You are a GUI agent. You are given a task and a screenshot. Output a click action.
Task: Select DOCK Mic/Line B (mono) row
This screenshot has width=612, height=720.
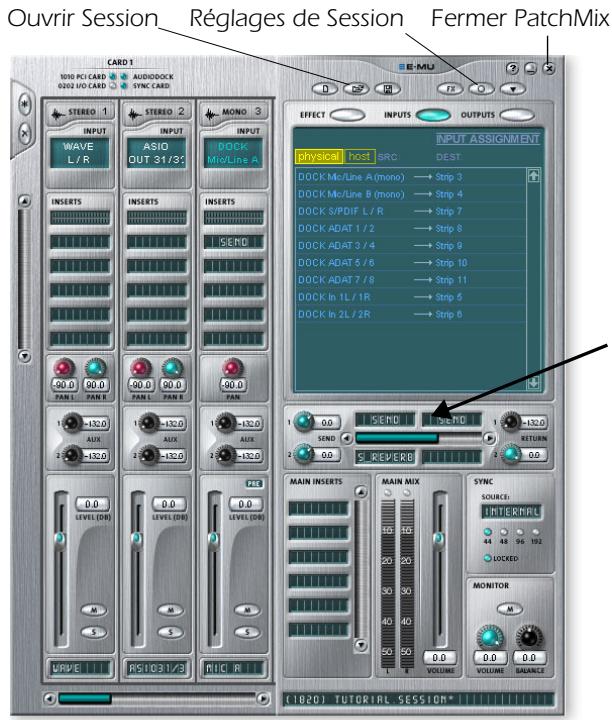[x=410, y=194]
